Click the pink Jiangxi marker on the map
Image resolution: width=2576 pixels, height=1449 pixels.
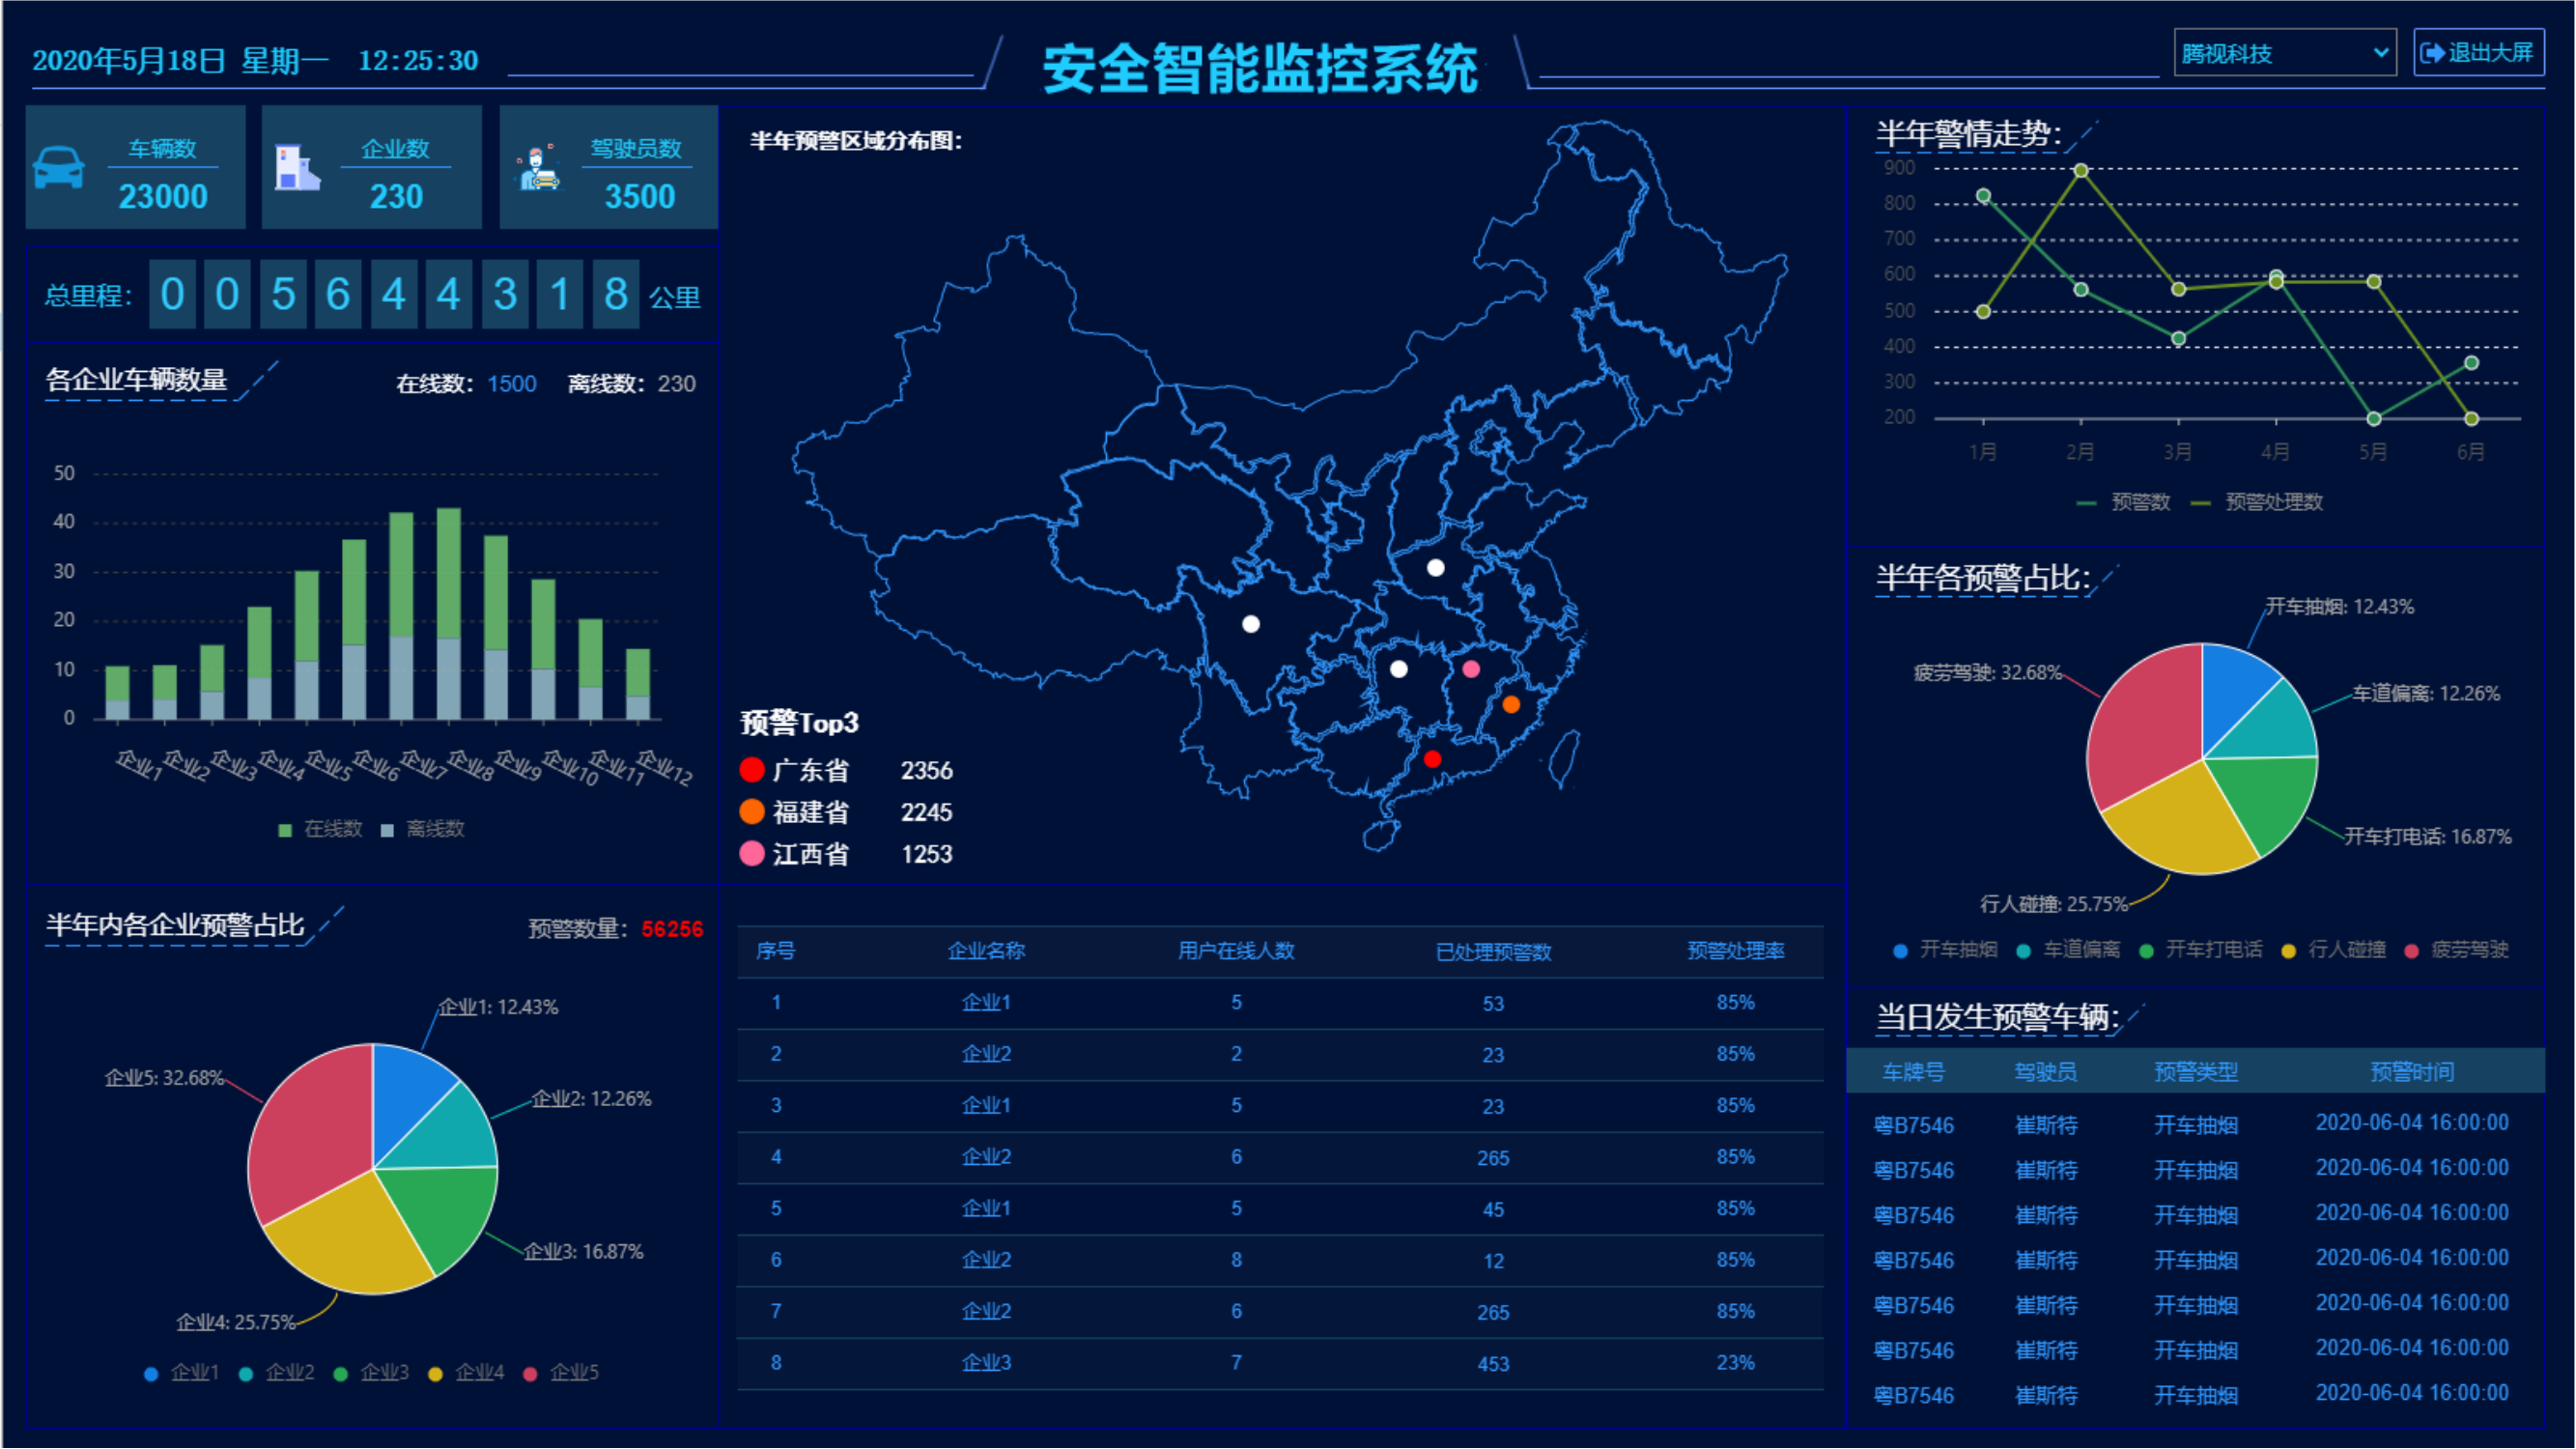point(1471,669)
